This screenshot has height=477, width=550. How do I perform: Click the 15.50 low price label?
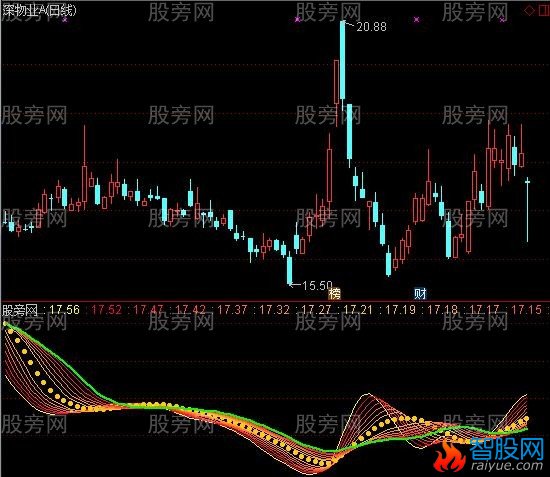tap(317, 285)
